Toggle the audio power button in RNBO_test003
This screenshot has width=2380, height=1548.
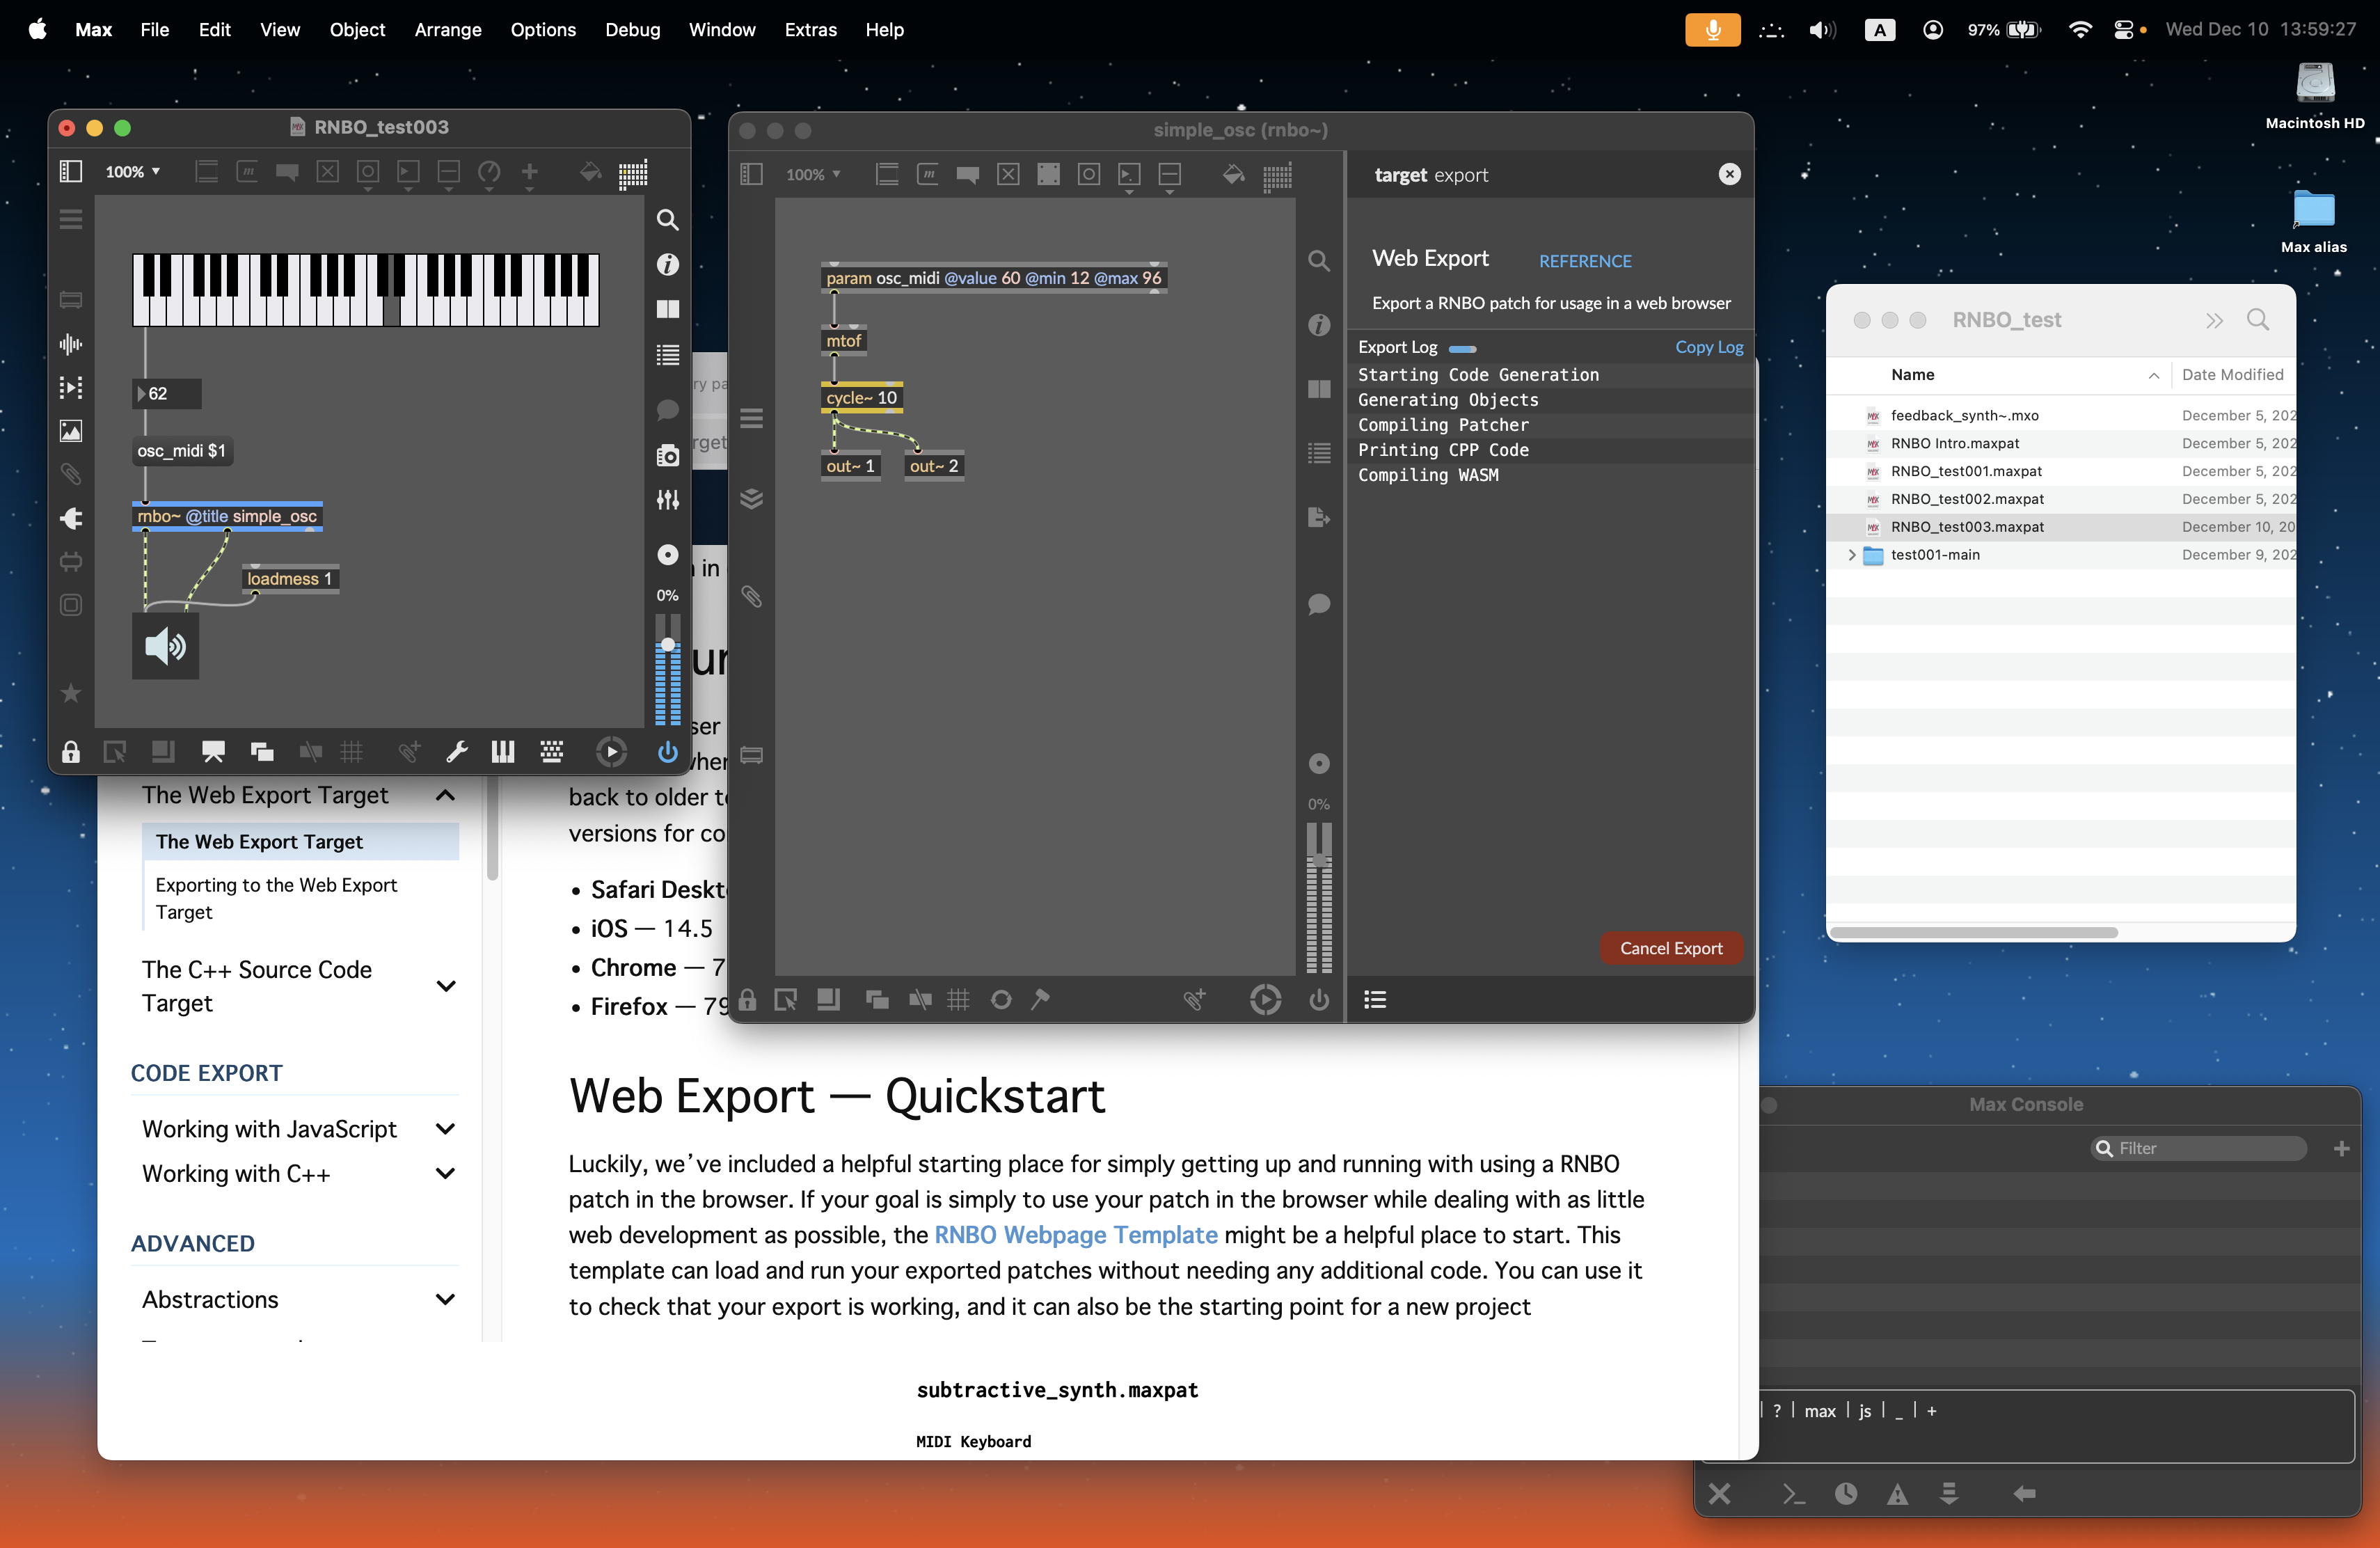tap(667, 752)
